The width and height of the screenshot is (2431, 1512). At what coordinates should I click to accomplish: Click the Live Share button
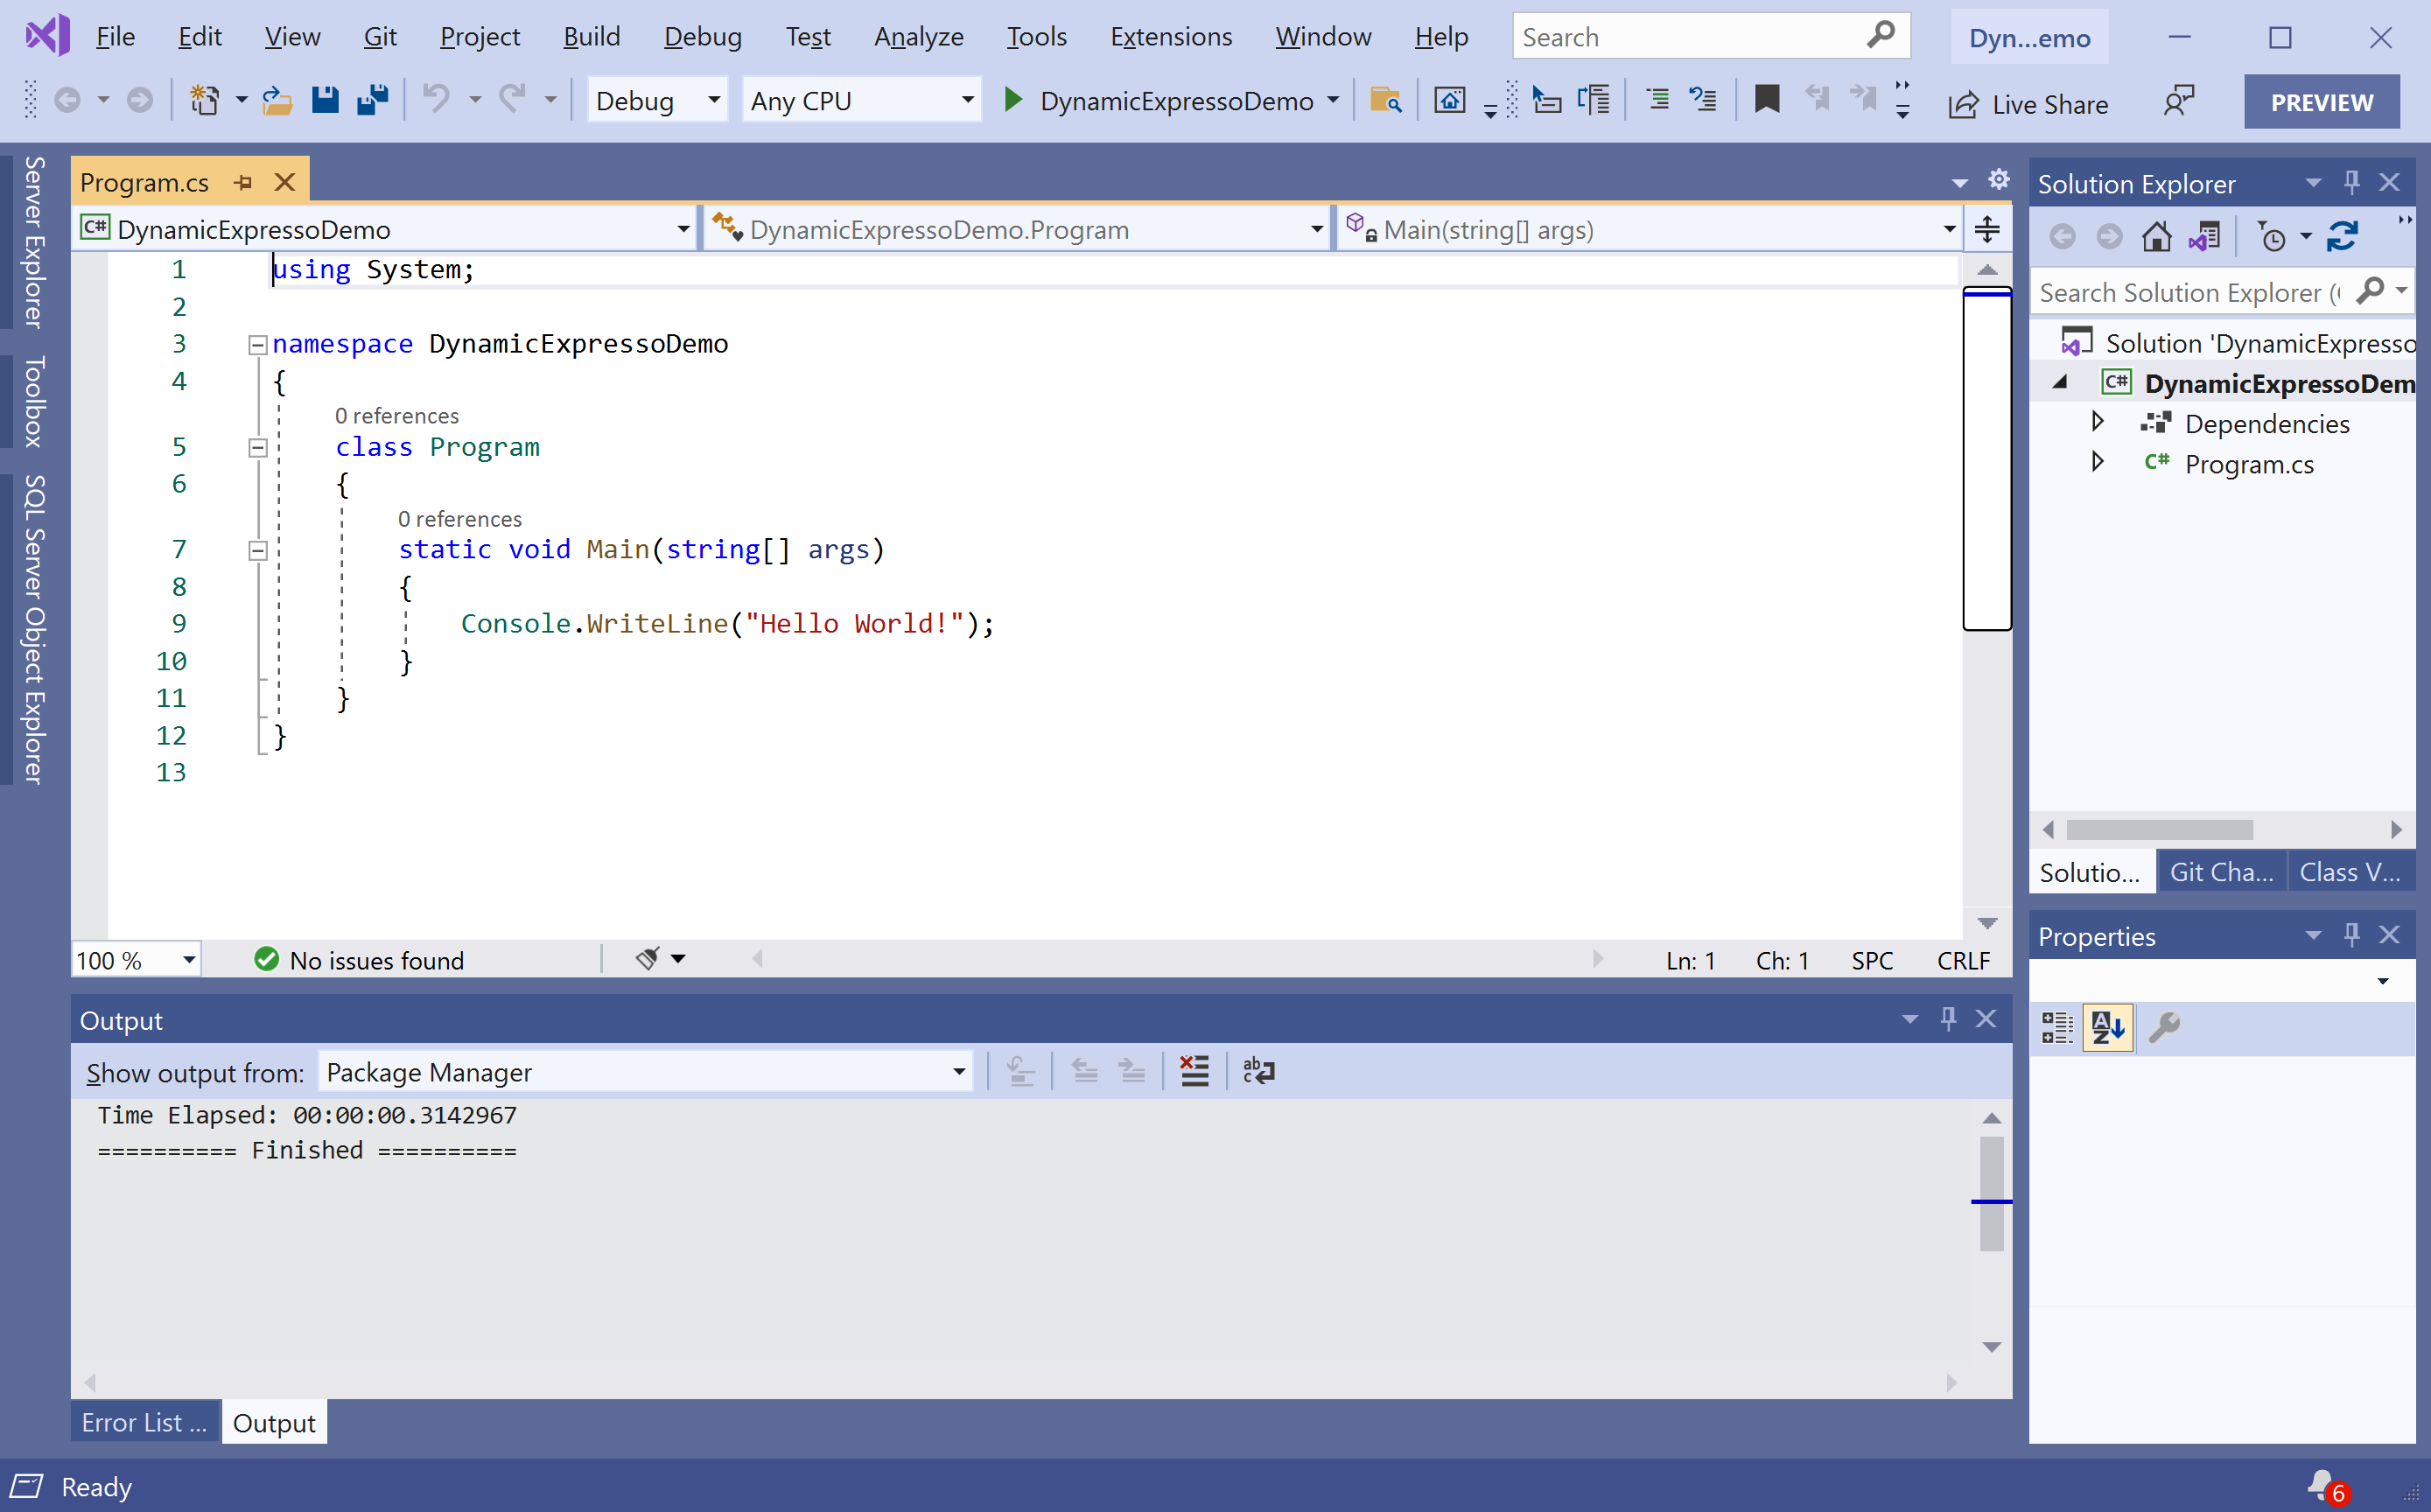point(2029,103)
